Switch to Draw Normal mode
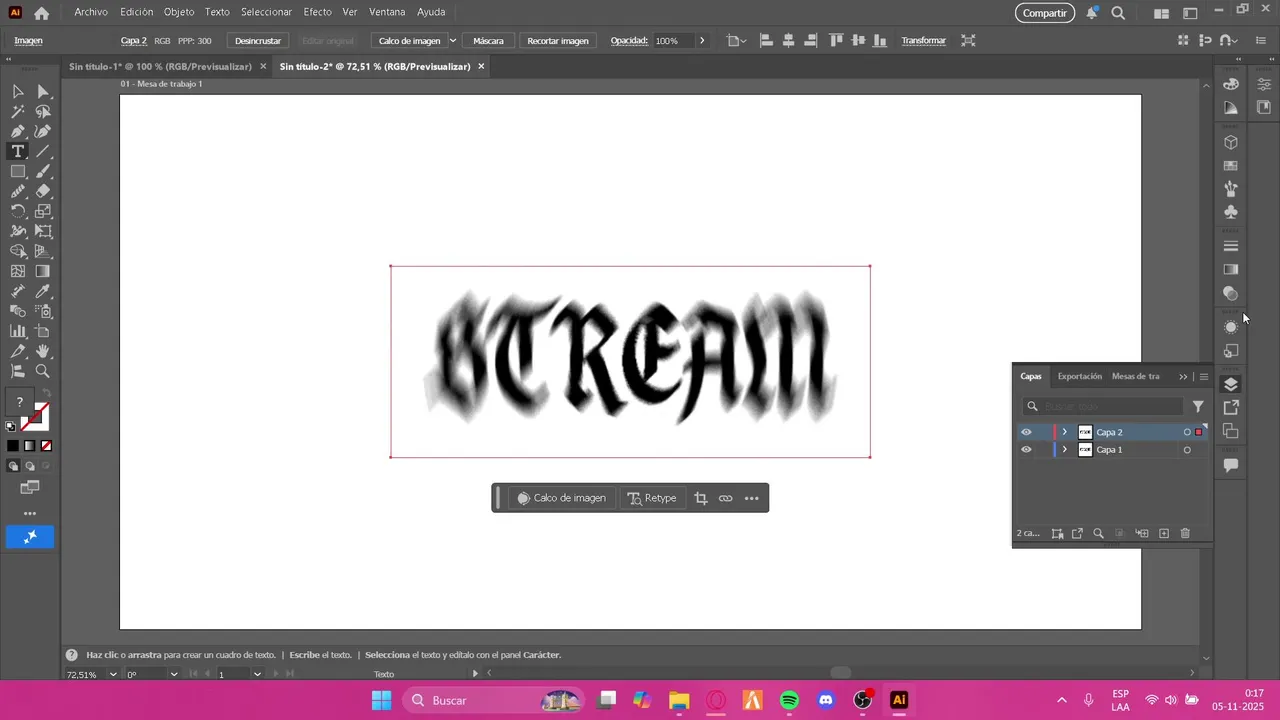Viewport: 1280px width, 720px height. tap(13, 466)
